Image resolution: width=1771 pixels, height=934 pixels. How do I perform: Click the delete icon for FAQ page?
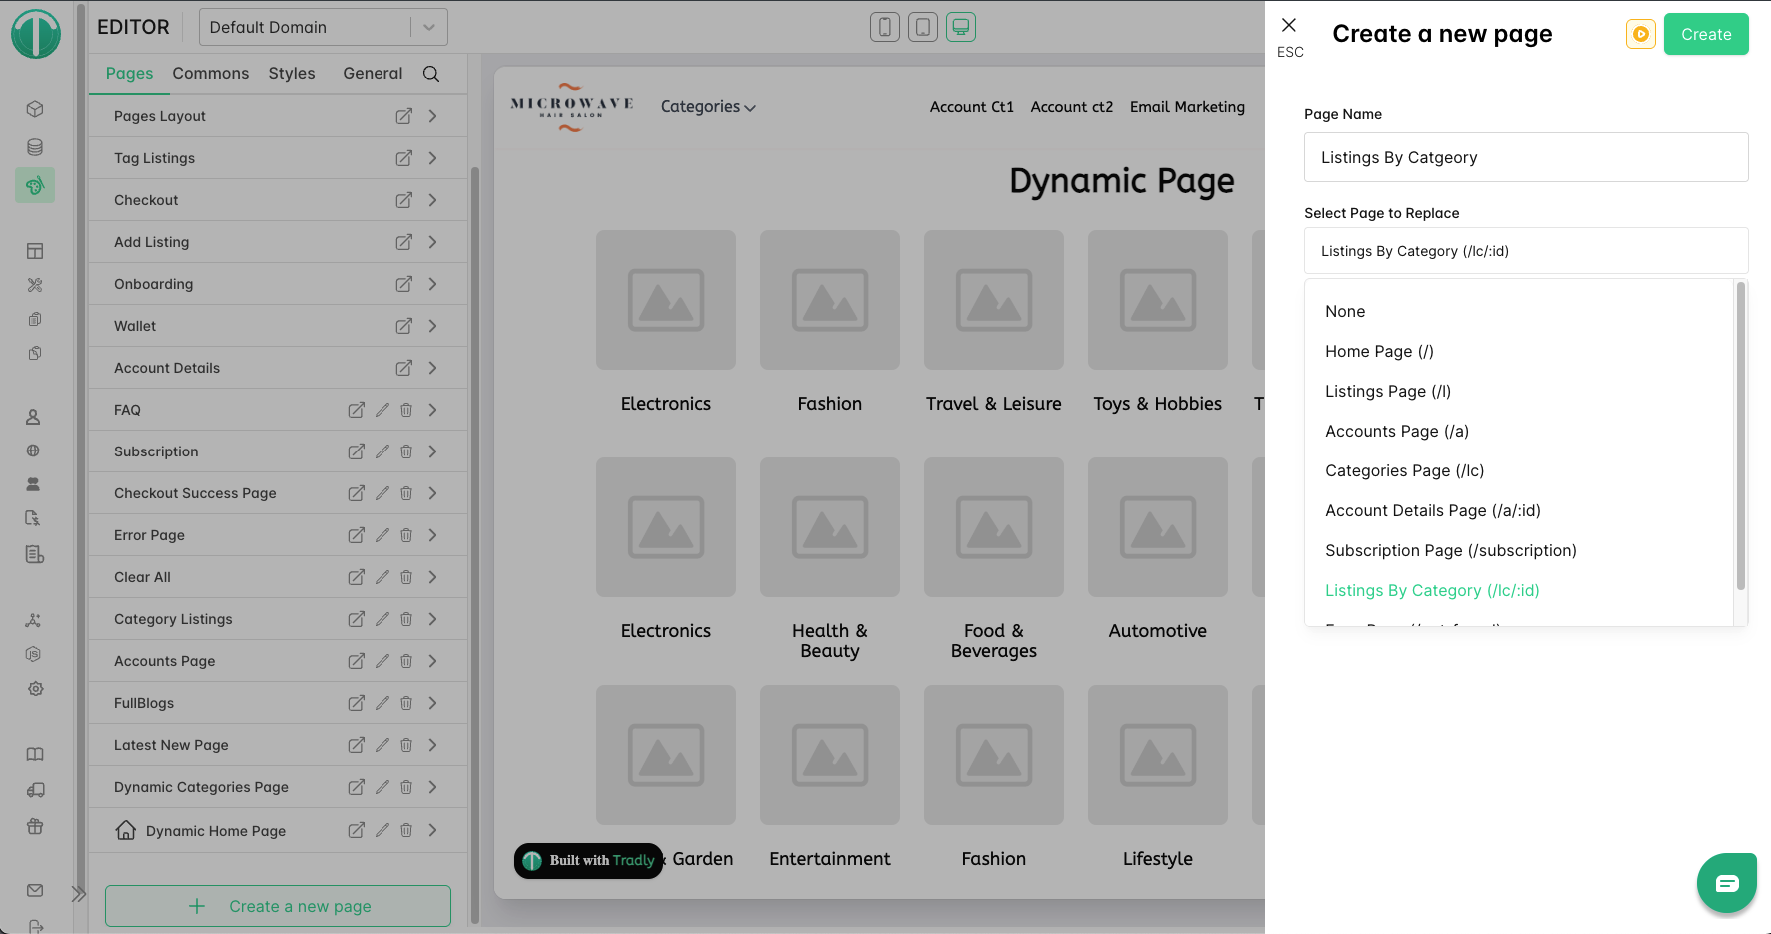tap(406, 410)
